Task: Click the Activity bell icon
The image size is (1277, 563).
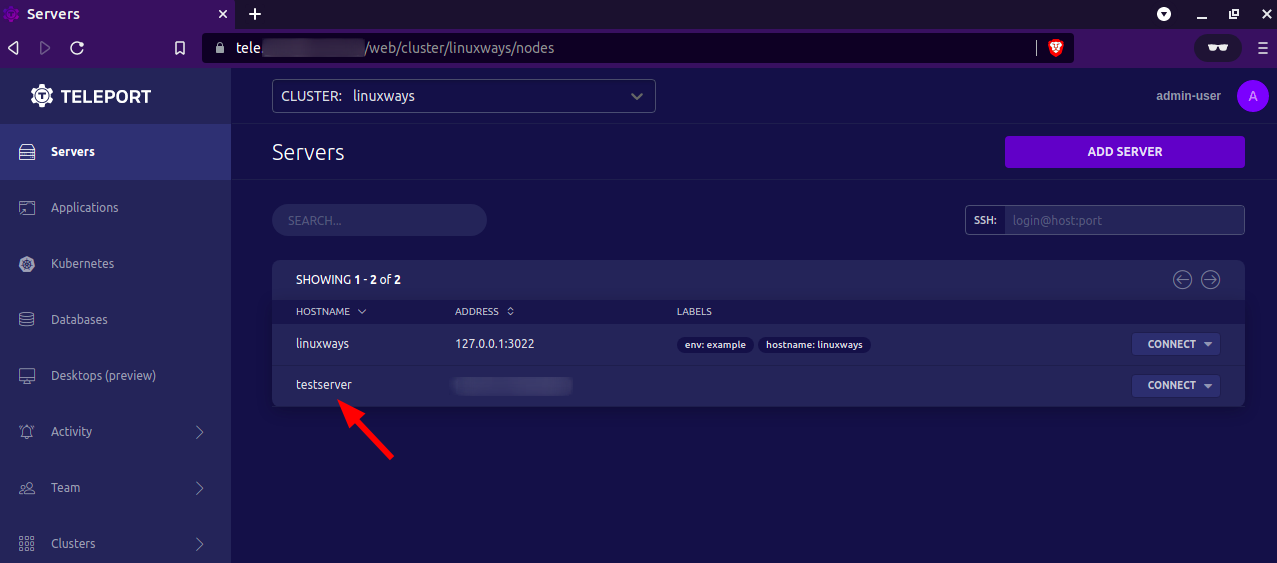Action: point(28,432)
